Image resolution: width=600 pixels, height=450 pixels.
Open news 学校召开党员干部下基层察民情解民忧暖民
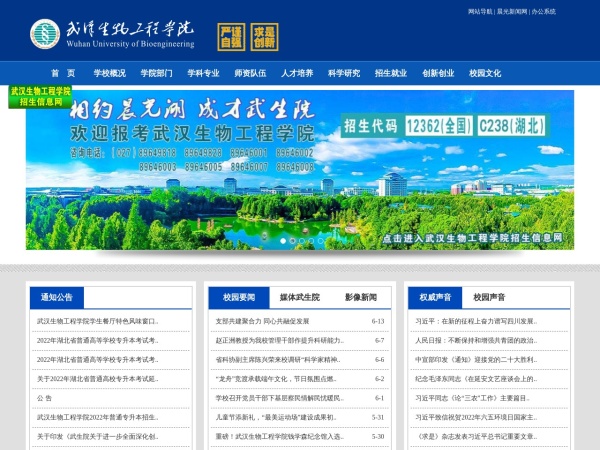pyautogui.click(x=280, y=398)
